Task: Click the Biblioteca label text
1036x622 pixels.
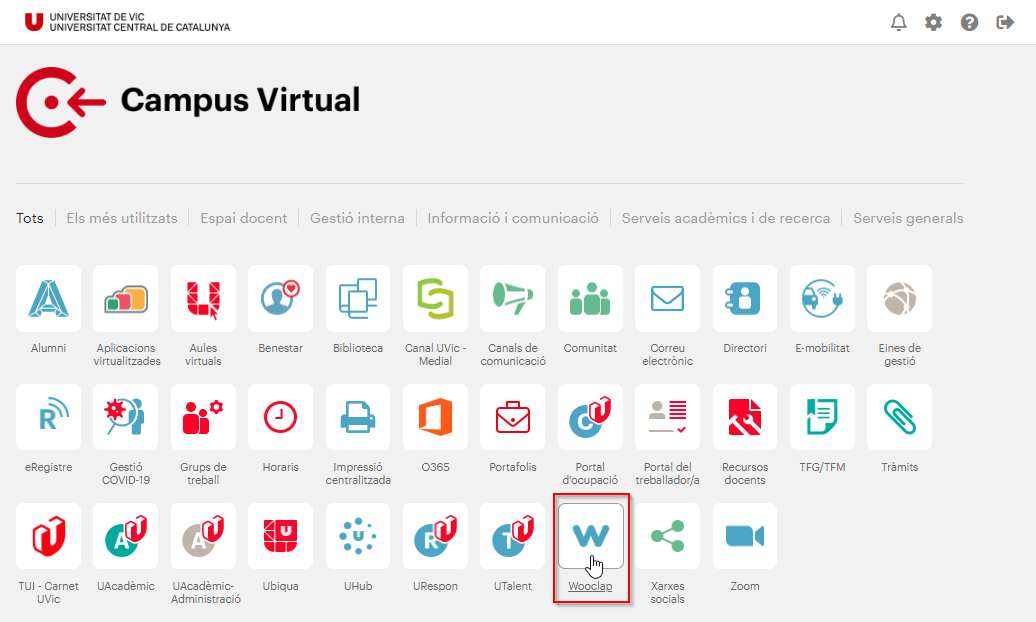Action: (358, 348)
